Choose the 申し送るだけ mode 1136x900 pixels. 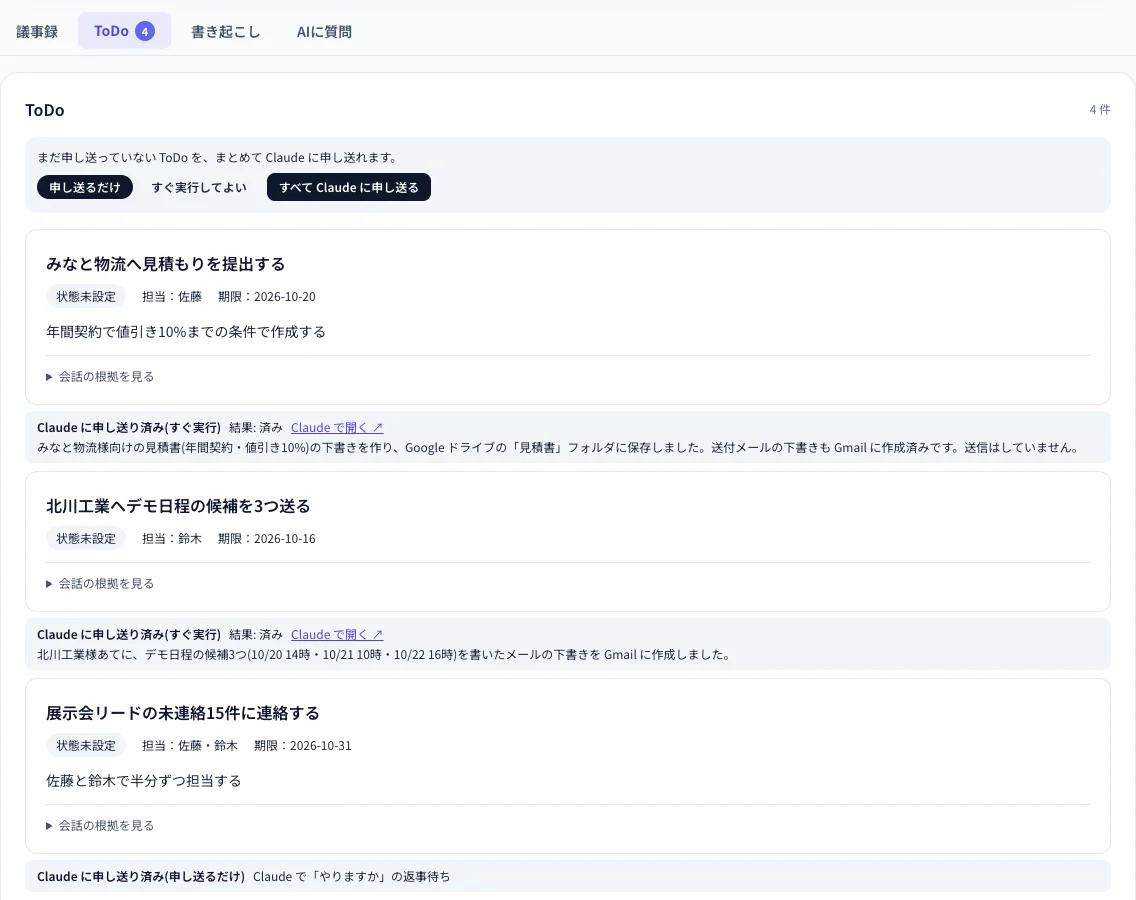click(x=85, y=187)
